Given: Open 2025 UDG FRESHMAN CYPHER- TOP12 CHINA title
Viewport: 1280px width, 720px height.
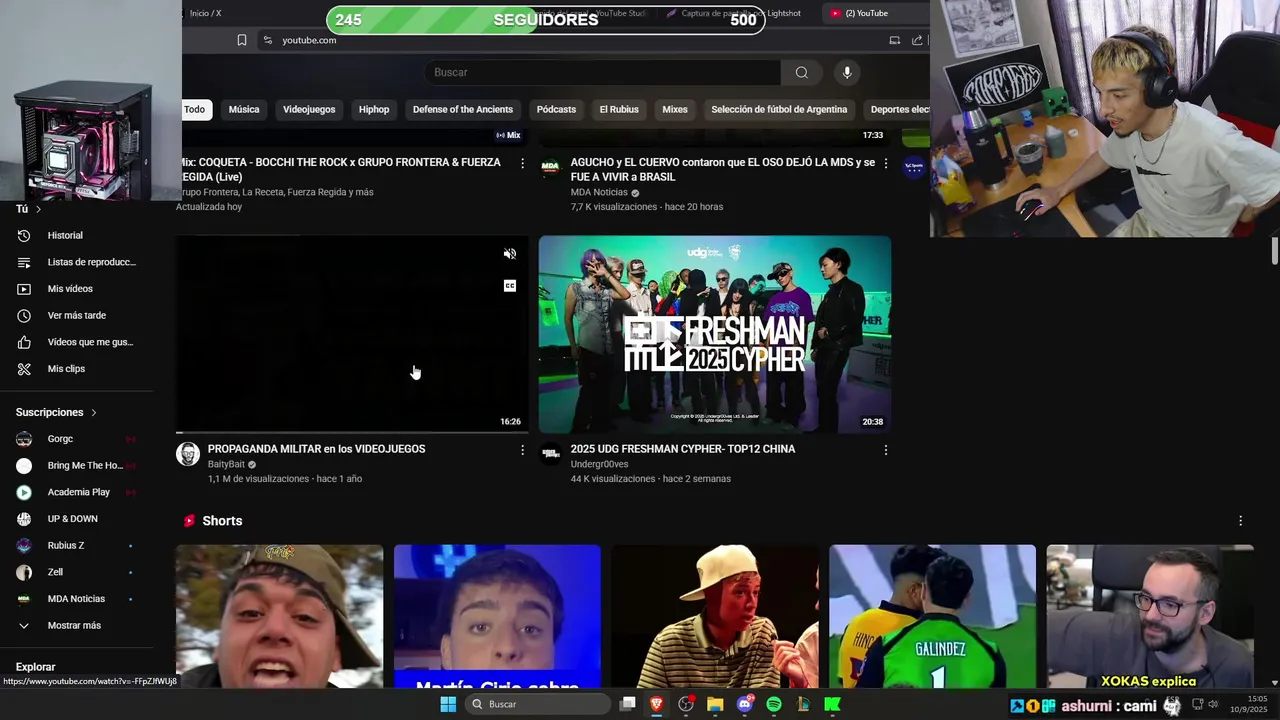Looking at the screenshot, I should coord(683,449).
